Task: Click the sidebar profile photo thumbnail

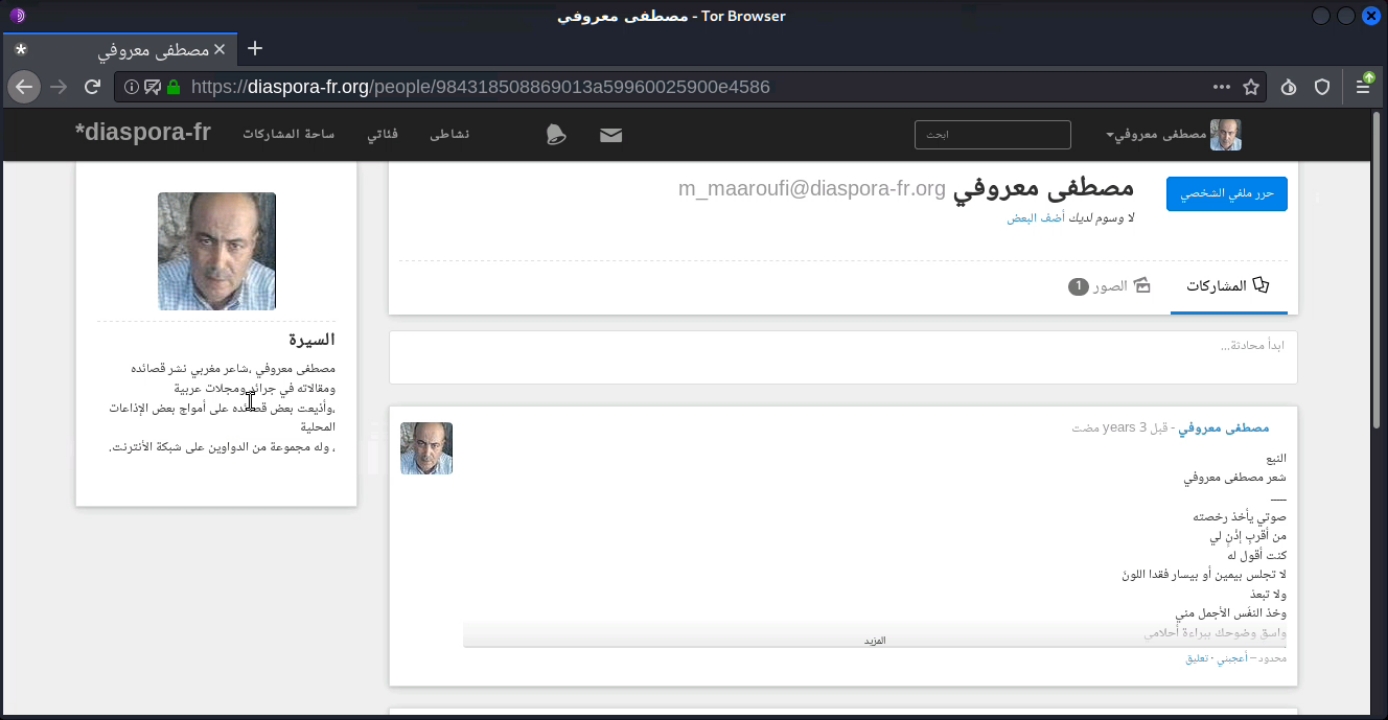Action: coord(217,251)
